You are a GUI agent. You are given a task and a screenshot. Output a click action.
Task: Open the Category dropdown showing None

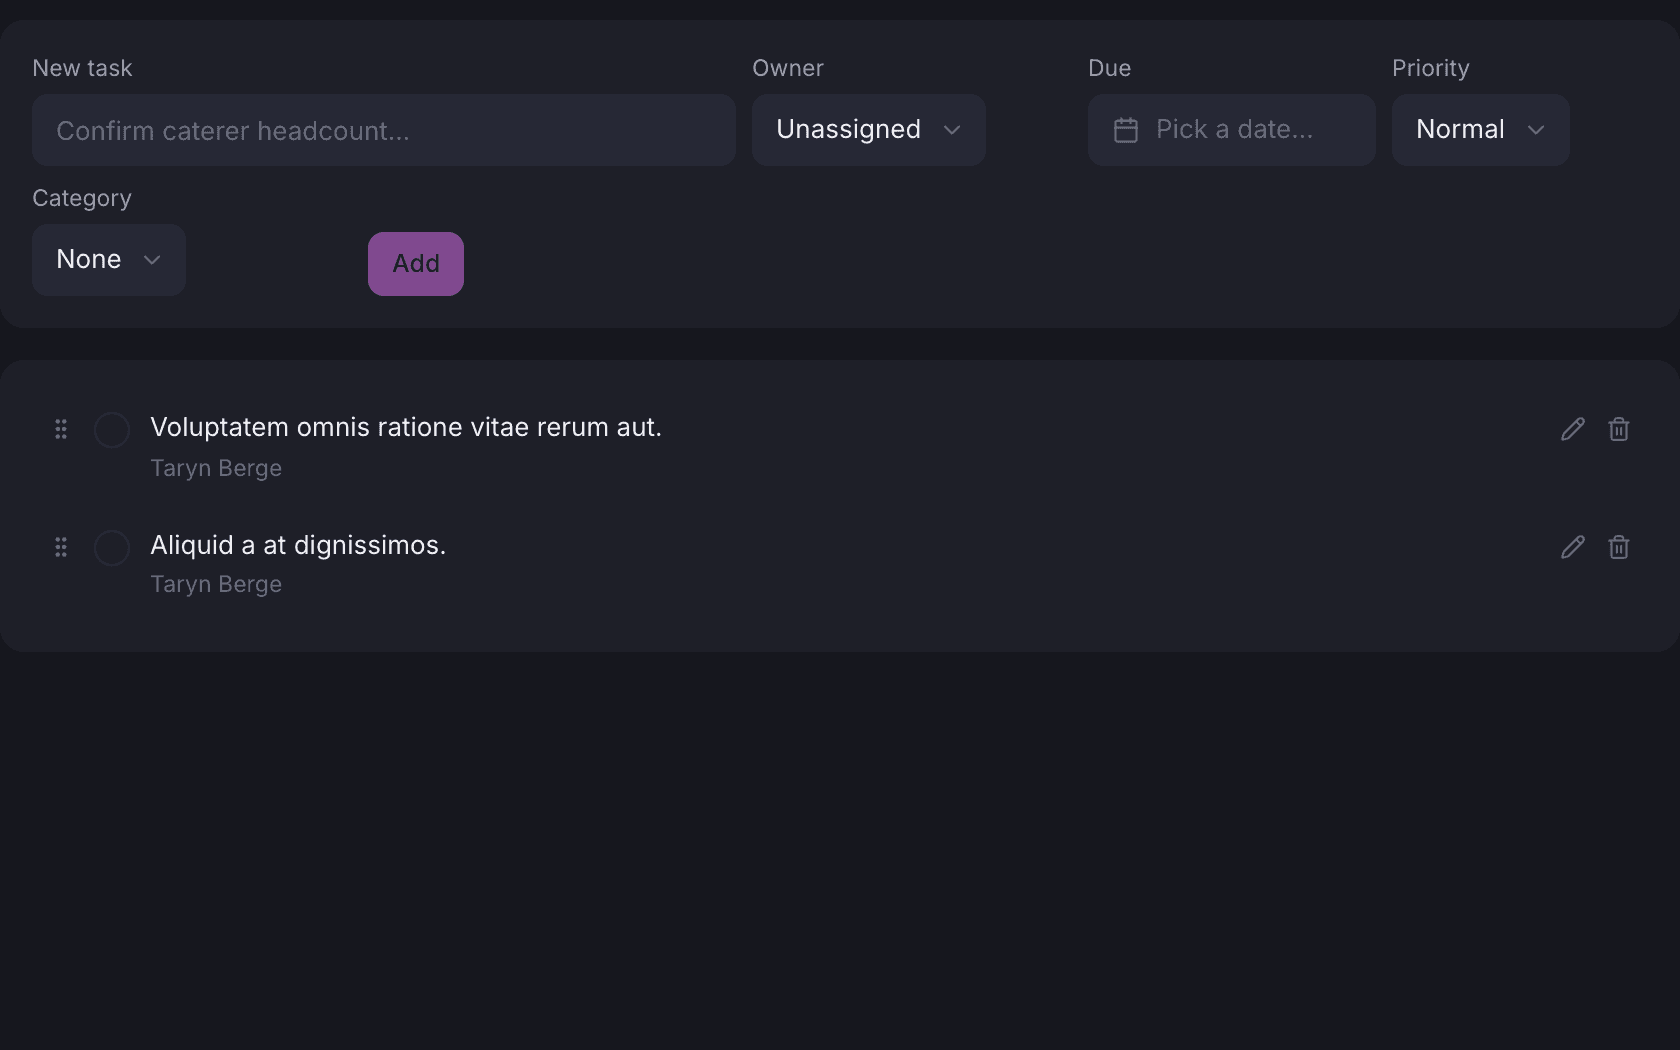click(109, 260)
